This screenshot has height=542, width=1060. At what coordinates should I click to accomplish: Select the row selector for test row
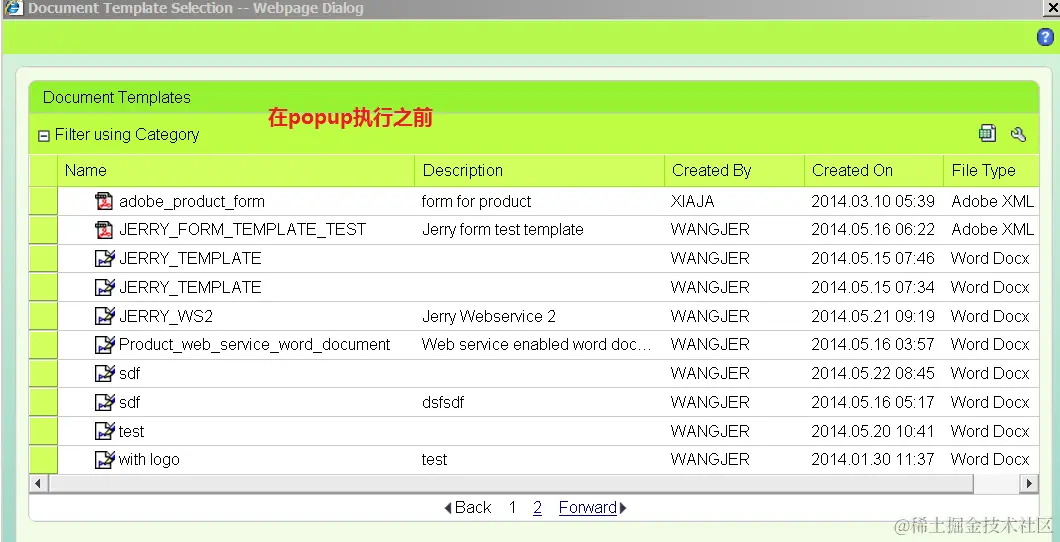43,430
